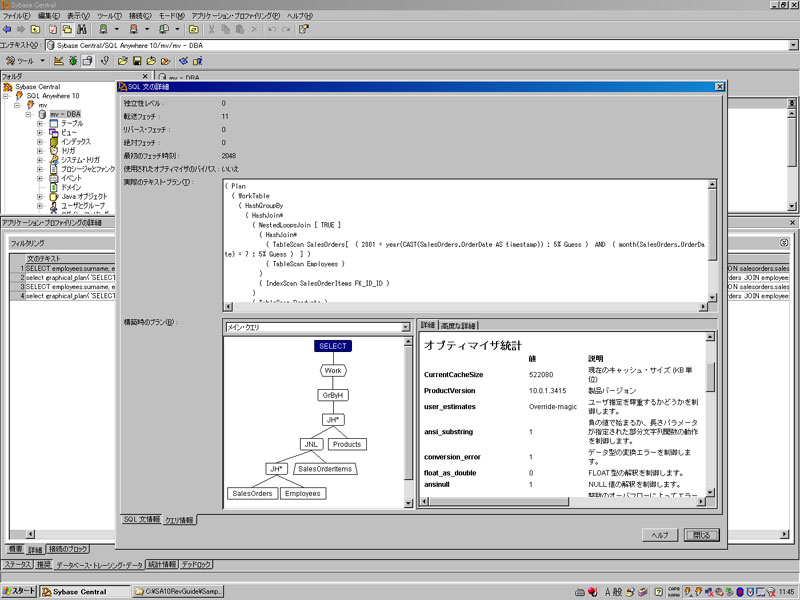
Task: Click the テーブル tables icon in tree
Action: [54, 123]
